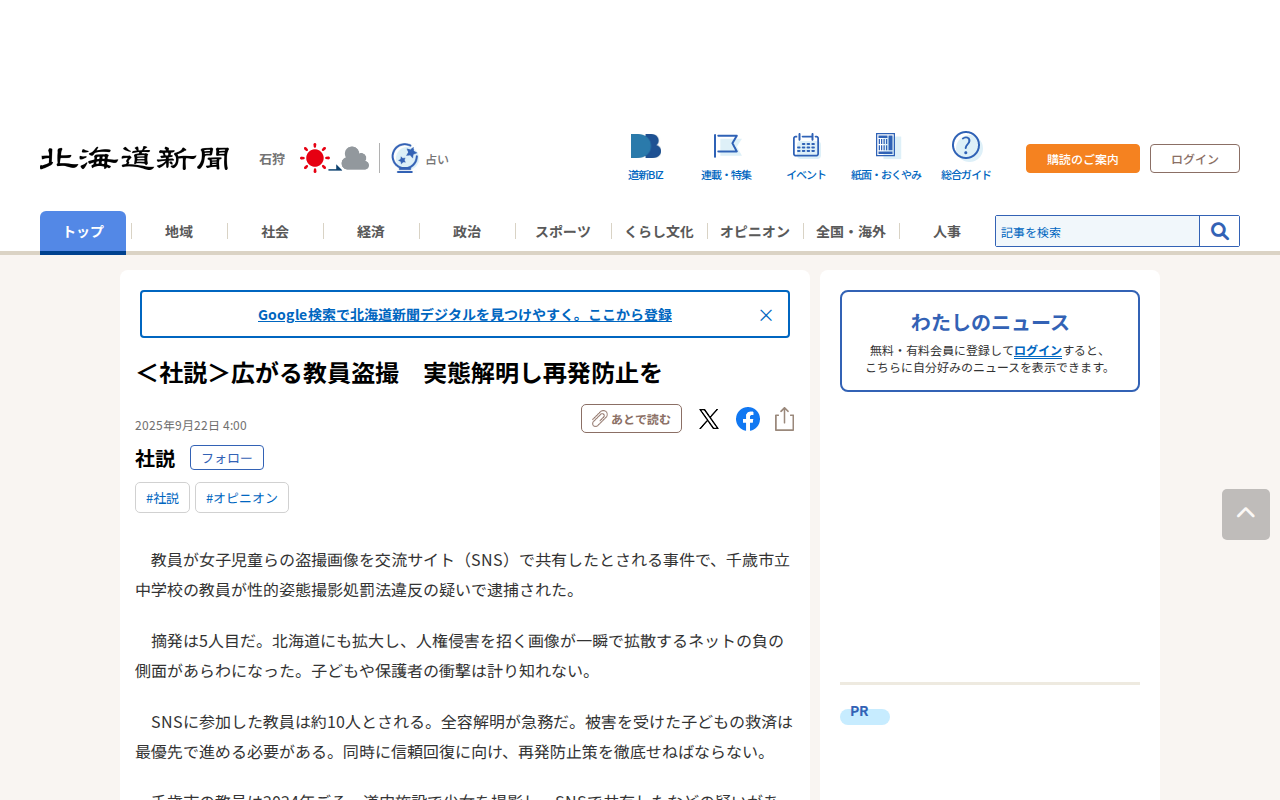Select the スポーツ navigation tab
Screen dimensions: 1280x800
(x=563, y=232)
